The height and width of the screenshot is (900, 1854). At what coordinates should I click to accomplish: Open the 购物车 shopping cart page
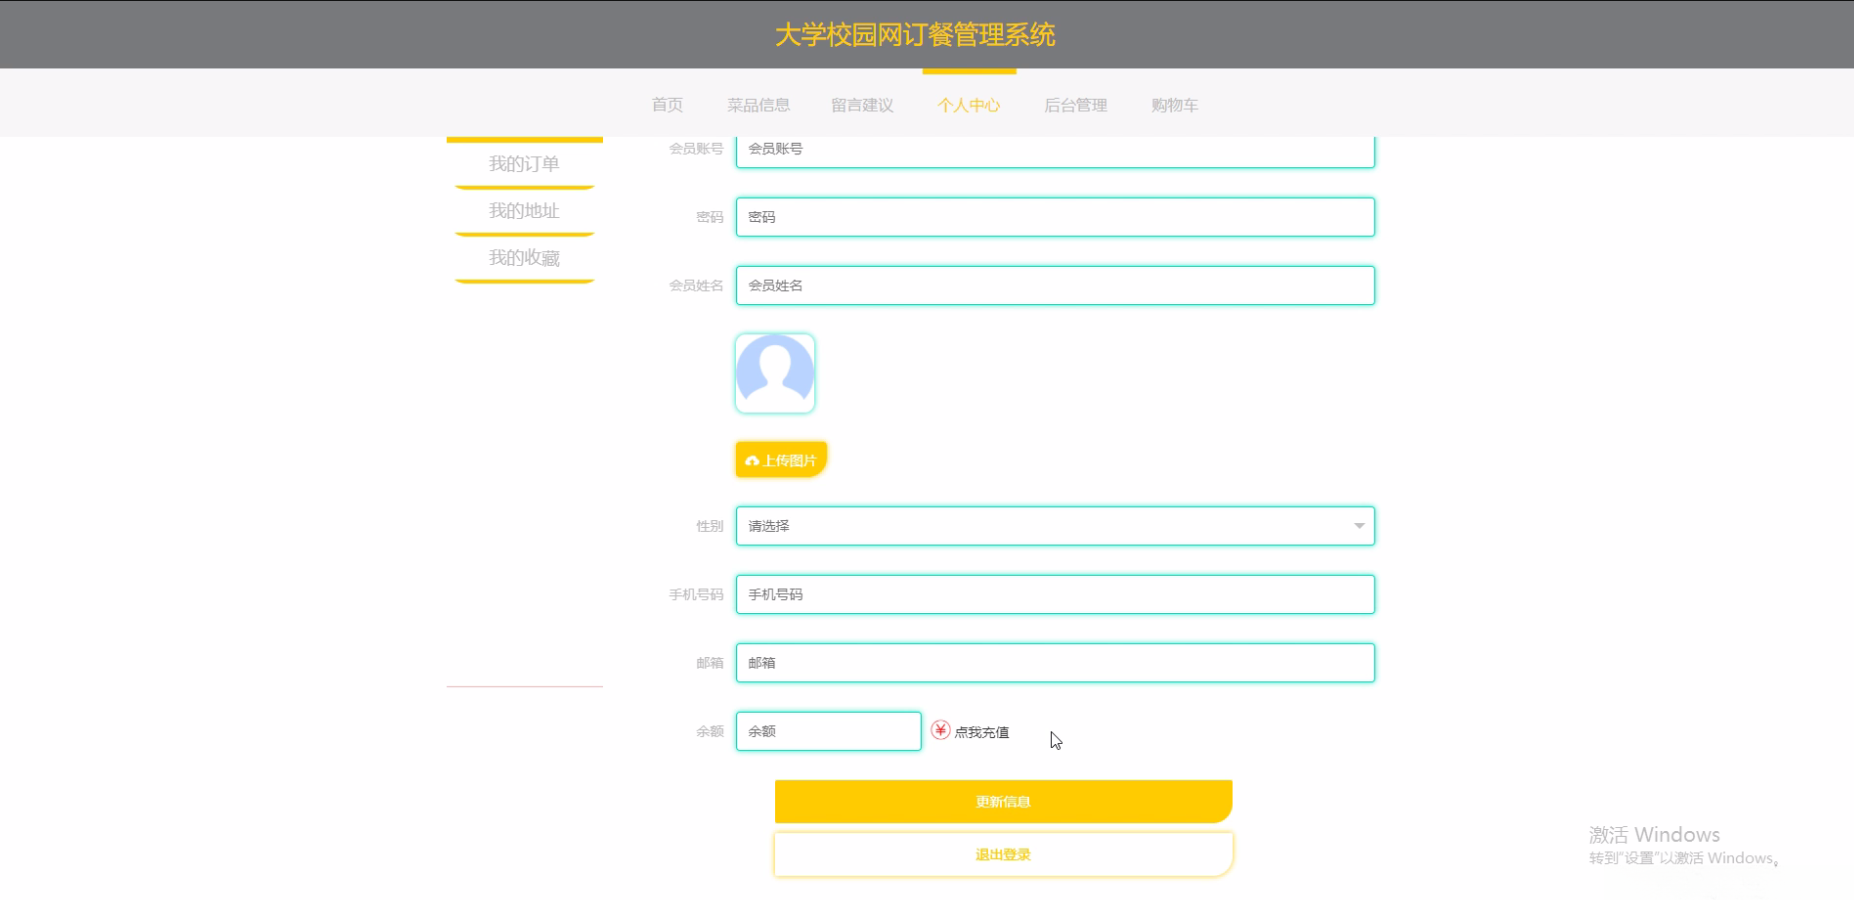(1175, 105)
